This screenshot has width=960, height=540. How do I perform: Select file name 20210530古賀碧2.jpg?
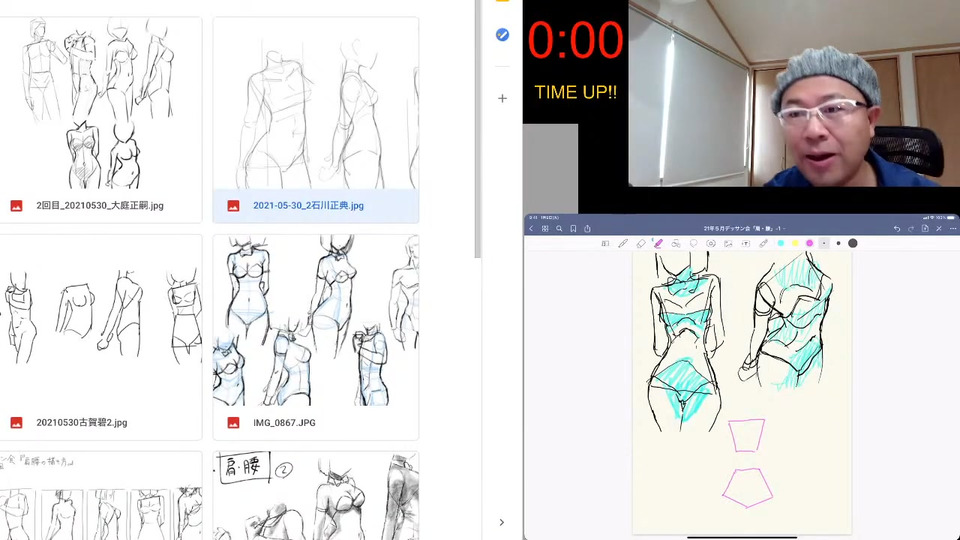pos(82,422)
